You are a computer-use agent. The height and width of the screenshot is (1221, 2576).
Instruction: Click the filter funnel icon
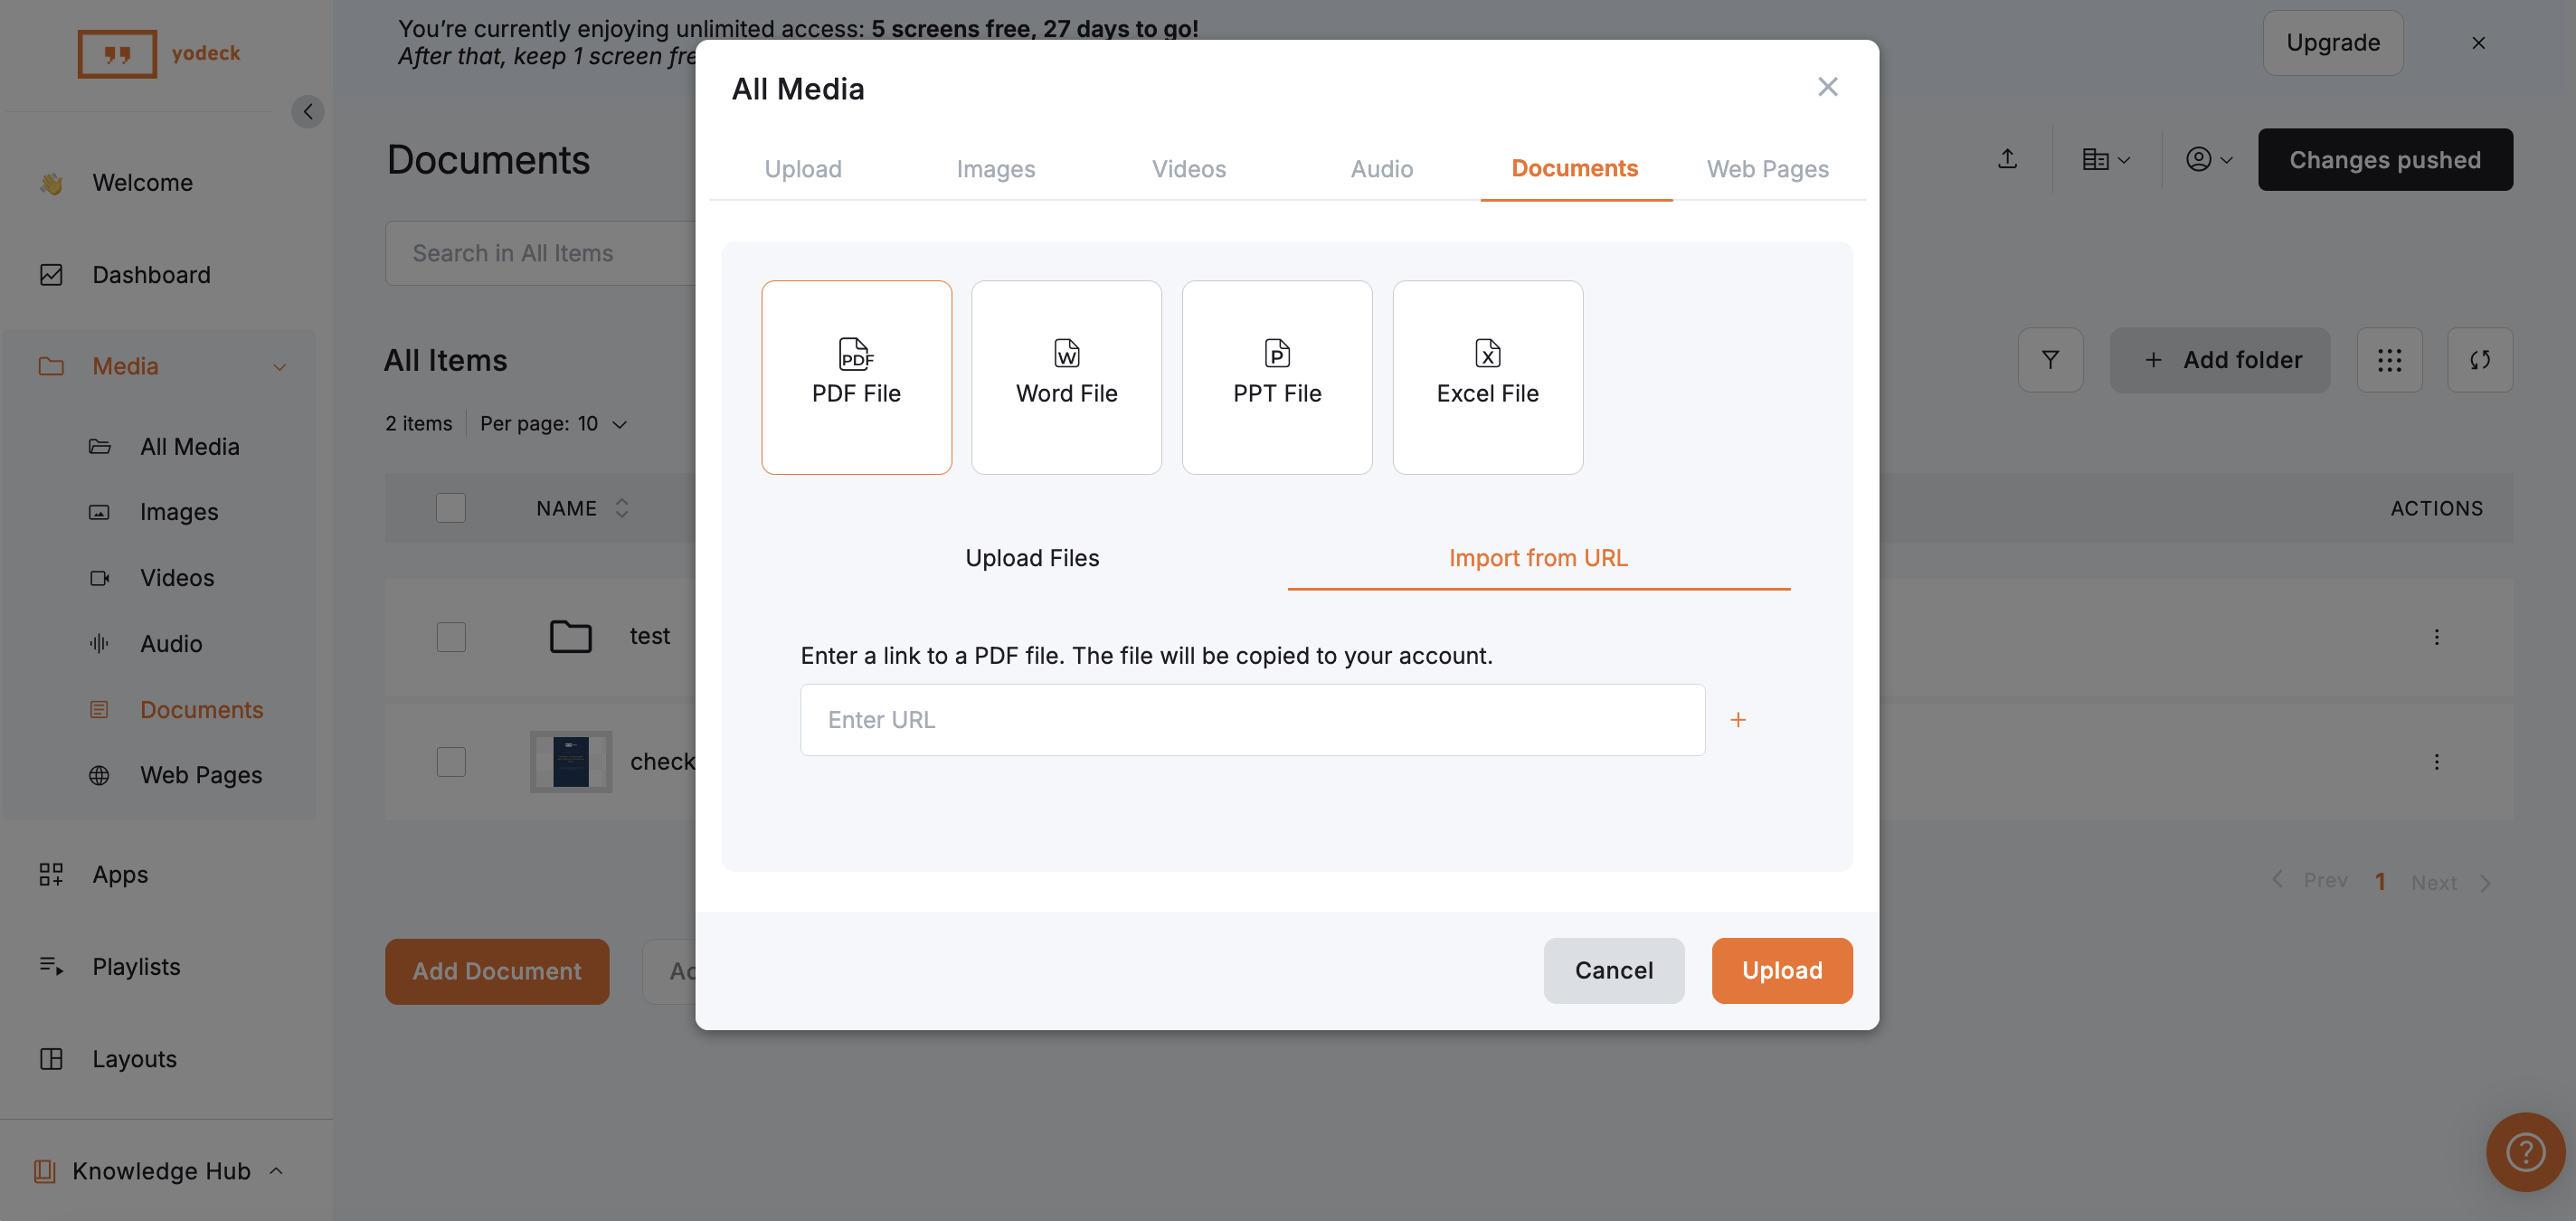click(x=2050, y=360)
